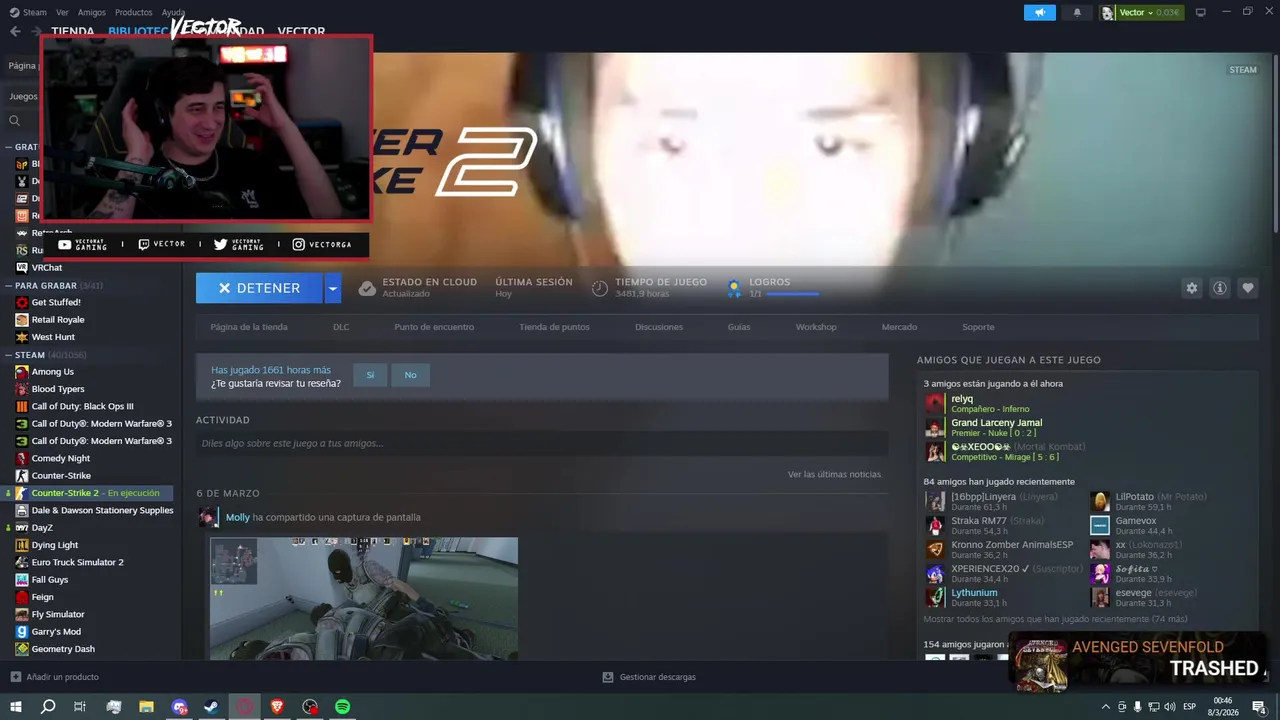Viewport: 1280px width, 720px height.
Task: Open Grand Larceny Jamal friend entry
Action: coord(996,428)
